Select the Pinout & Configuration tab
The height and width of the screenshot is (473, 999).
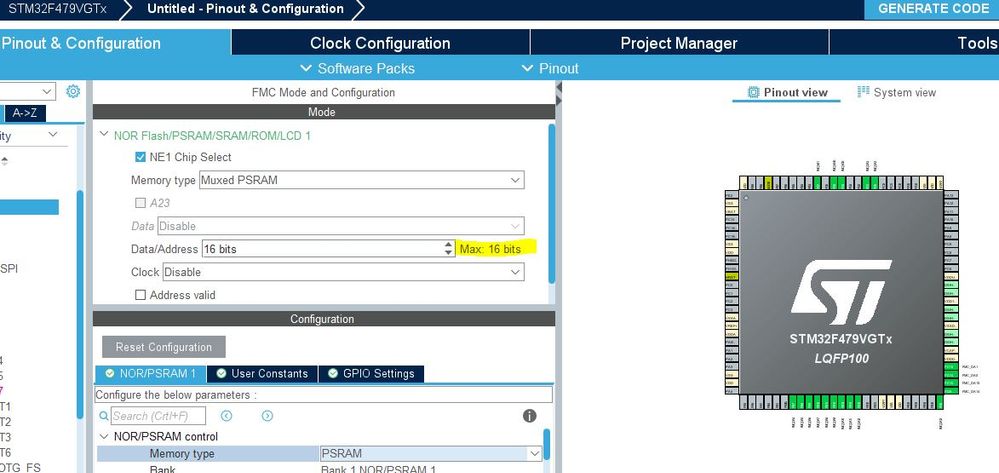pyautogui.click(x=115, y=43)
